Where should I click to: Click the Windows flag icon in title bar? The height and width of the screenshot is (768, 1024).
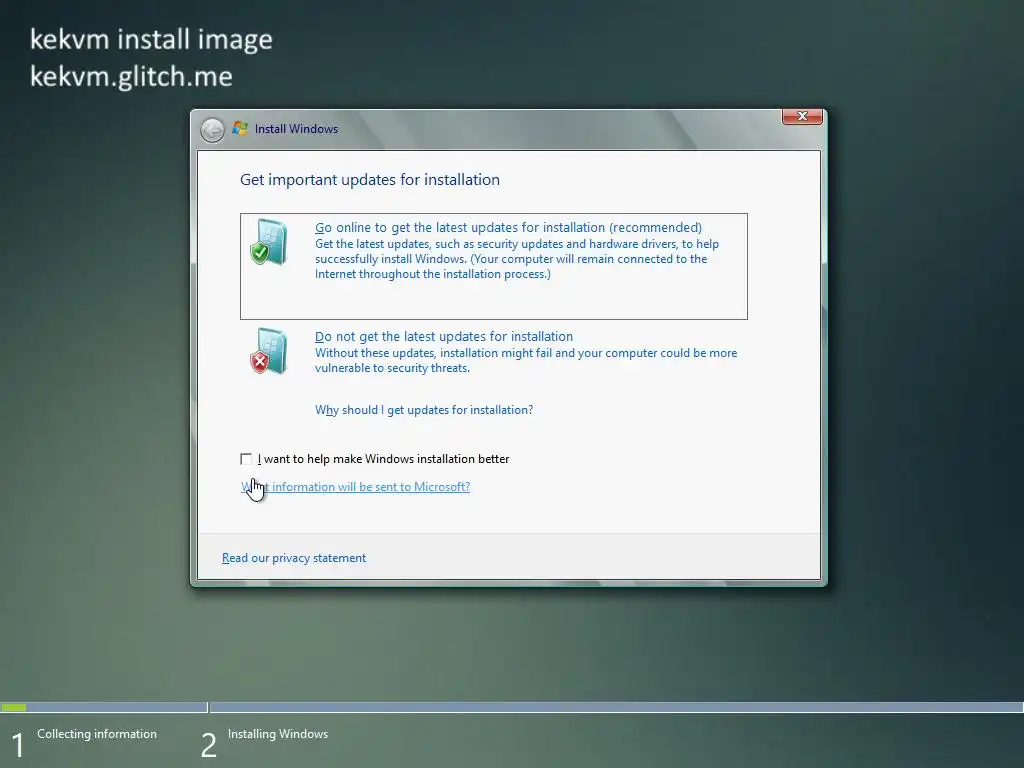click(x=240, y=129)
